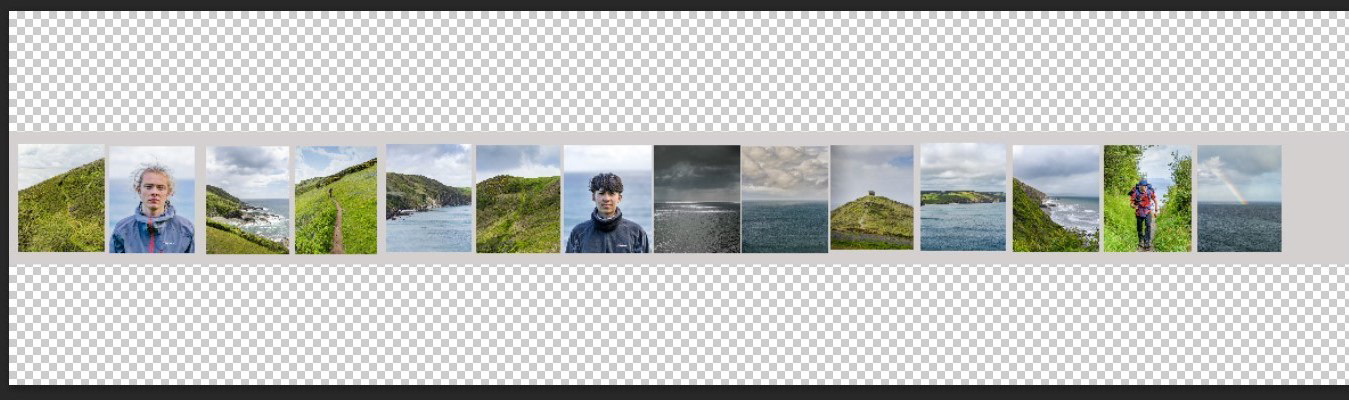Screen dimensions: 1349x400
Task: Select the rainbow over sea photo
Action: pyautogui.click(x=1239, y=198)
